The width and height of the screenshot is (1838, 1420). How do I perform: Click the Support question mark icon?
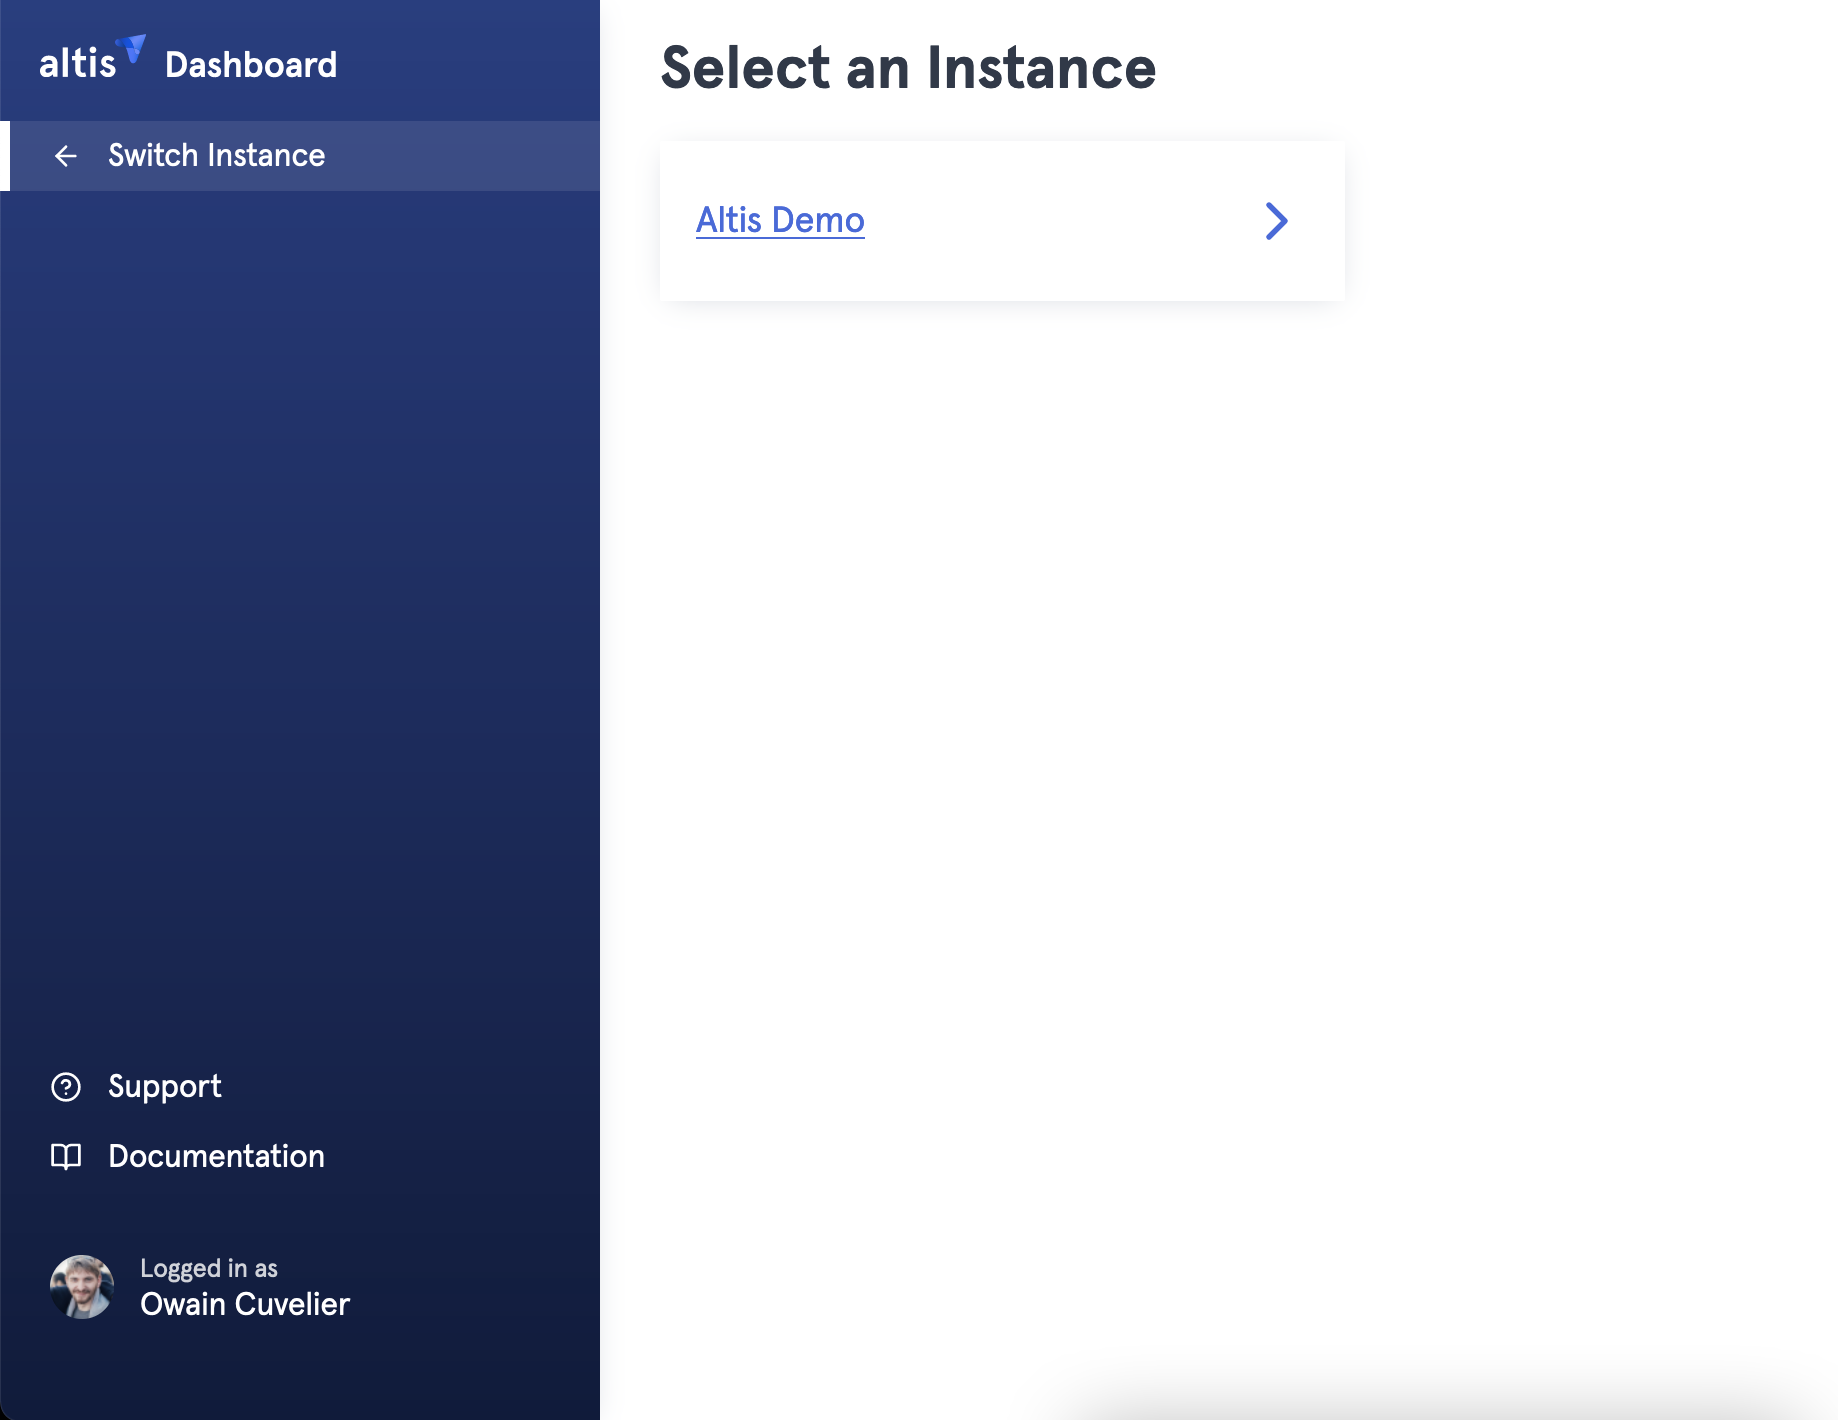click(x=66, y=1087)
